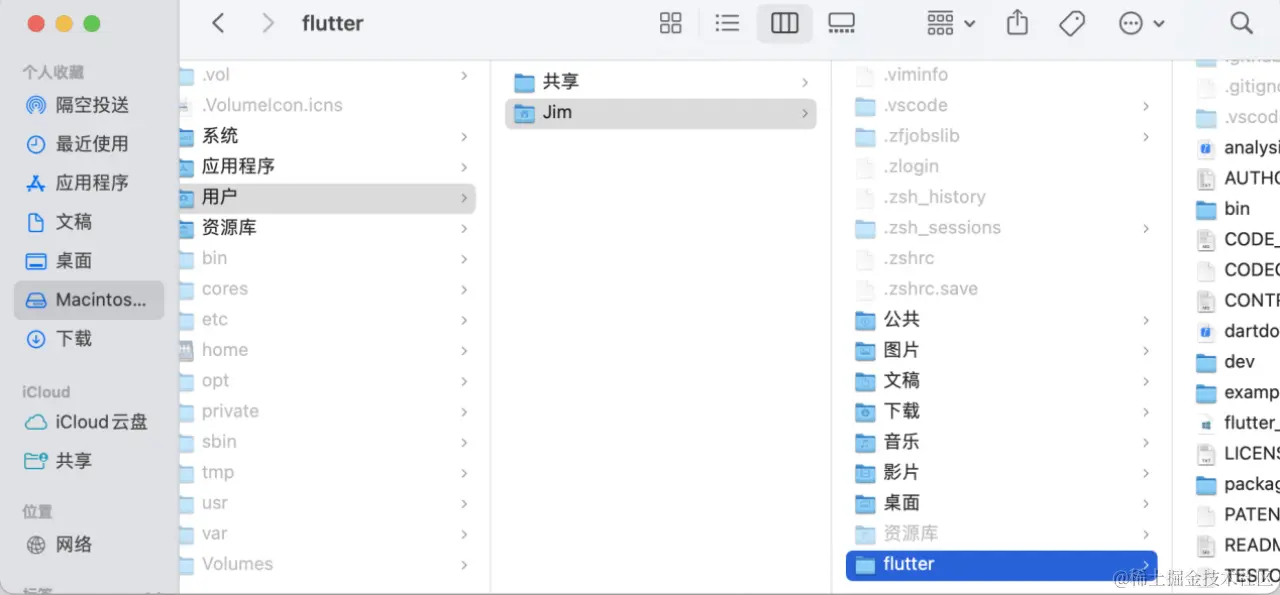Viewport: 1280px width, 595px height.
Task: Select the 资源库 folder in Jim column
Action: [1001, 534]
